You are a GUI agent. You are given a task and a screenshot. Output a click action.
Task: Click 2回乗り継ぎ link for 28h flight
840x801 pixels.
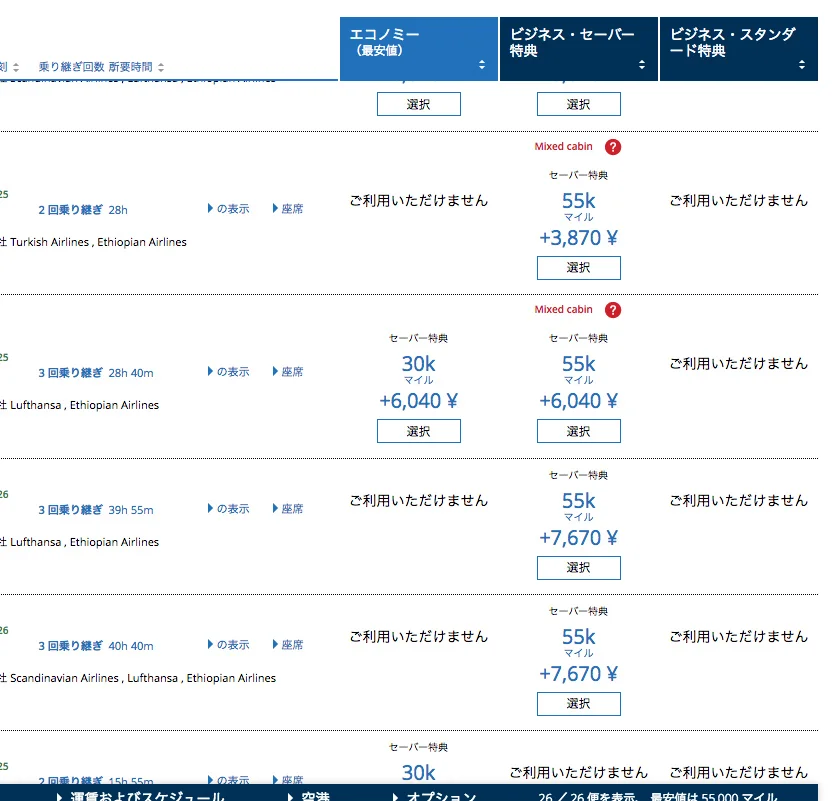pos(70,209)
